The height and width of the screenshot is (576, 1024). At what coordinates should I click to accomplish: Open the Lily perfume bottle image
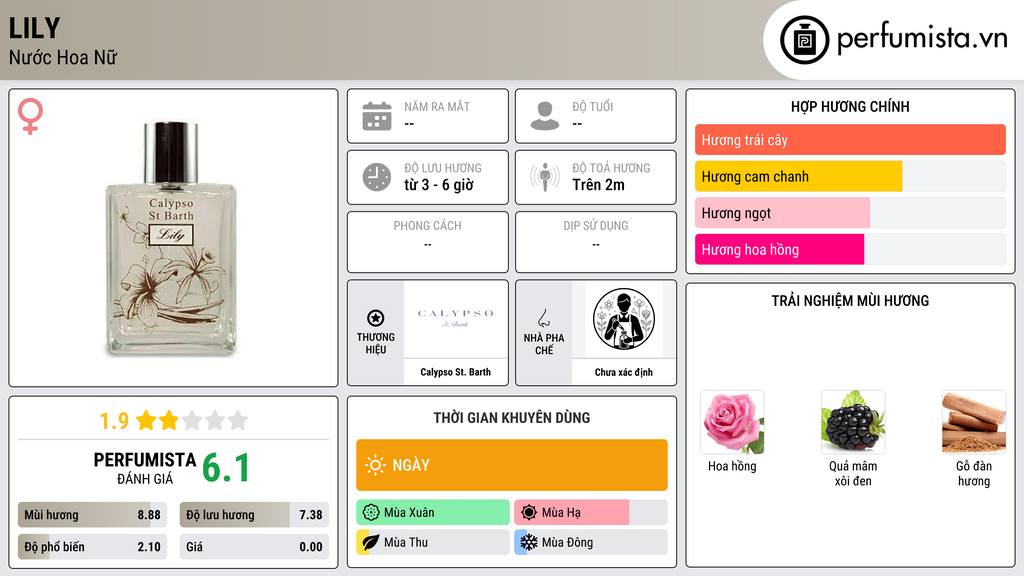pyautogui.click(x=171, y=238)
